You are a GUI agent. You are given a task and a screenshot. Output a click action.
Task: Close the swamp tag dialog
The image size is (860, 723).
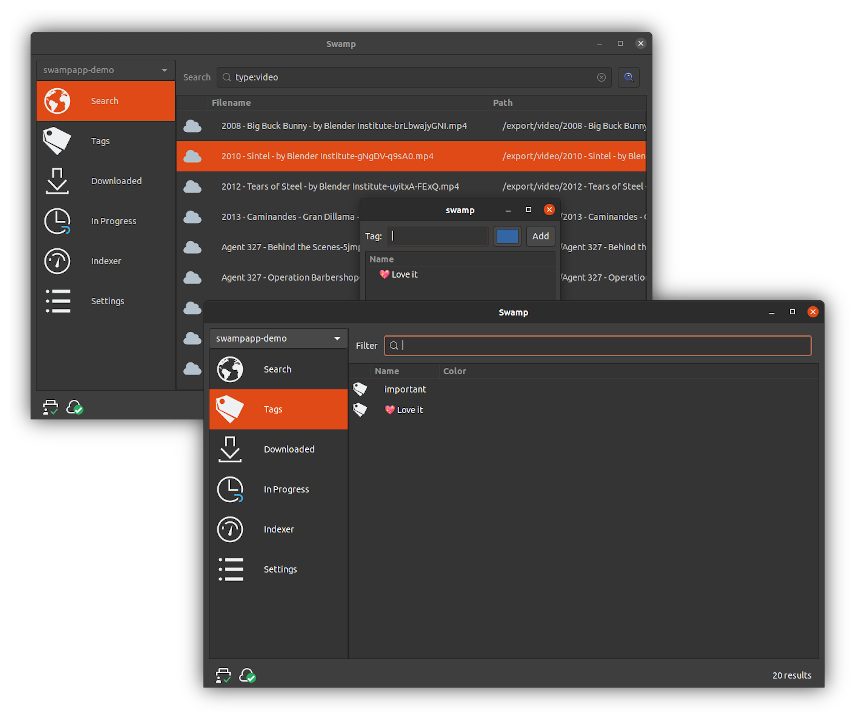(549, 210)
